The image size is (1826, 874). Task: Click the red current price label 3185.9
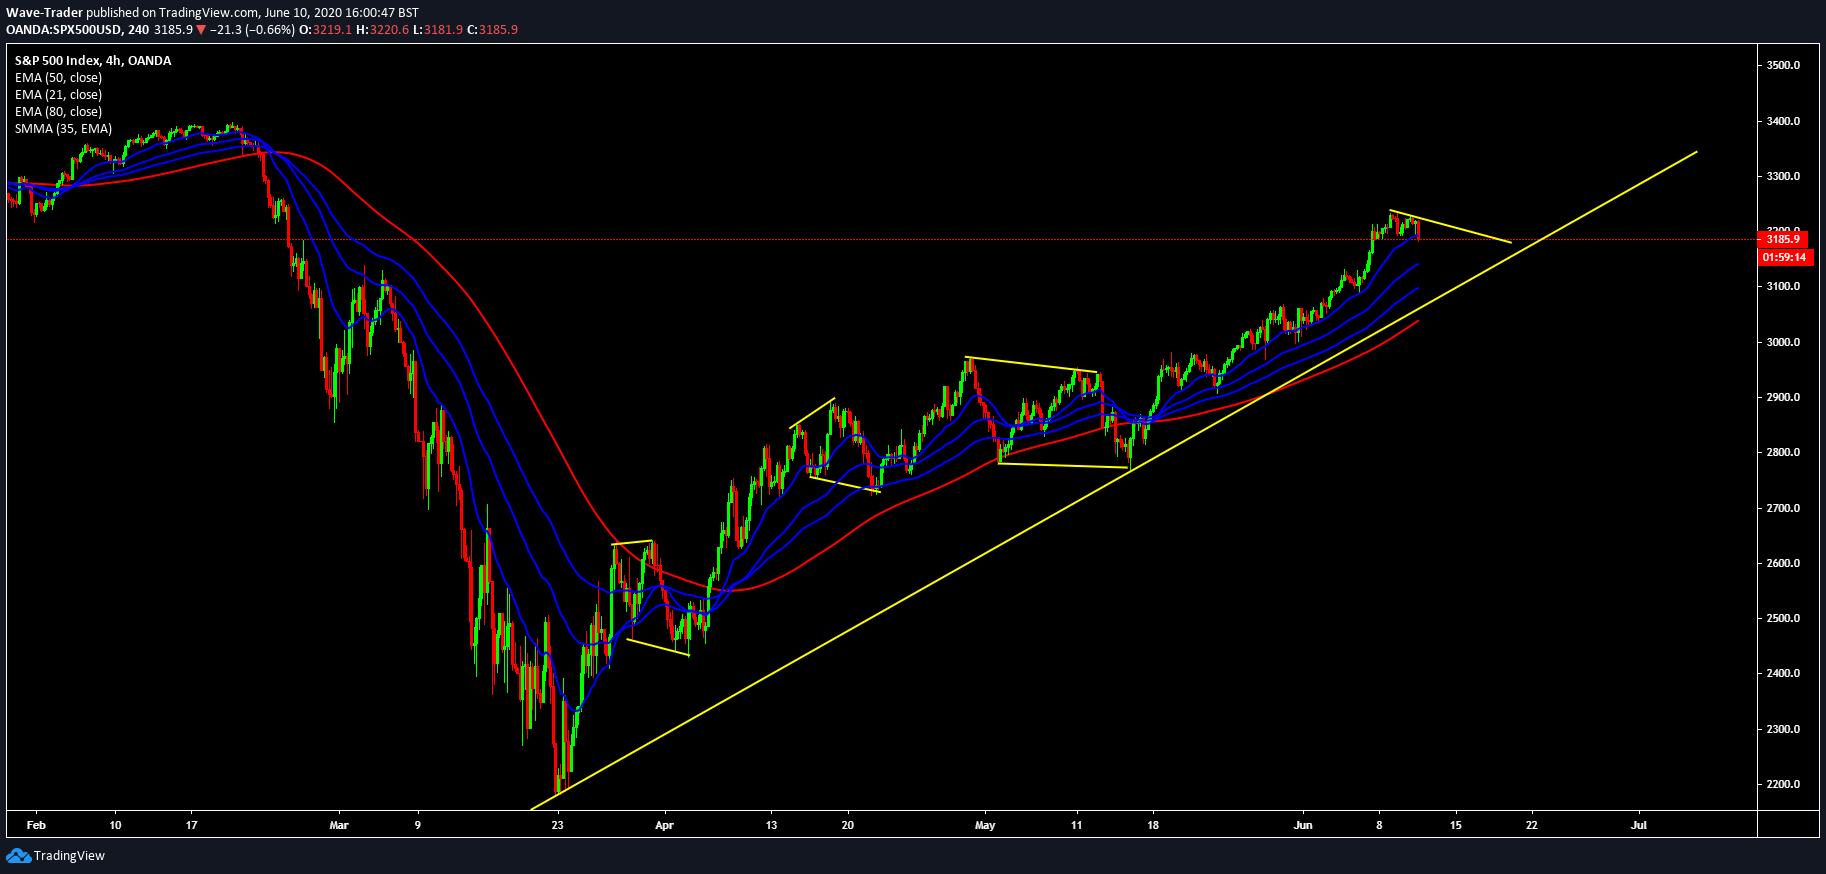click(1783, 239)
